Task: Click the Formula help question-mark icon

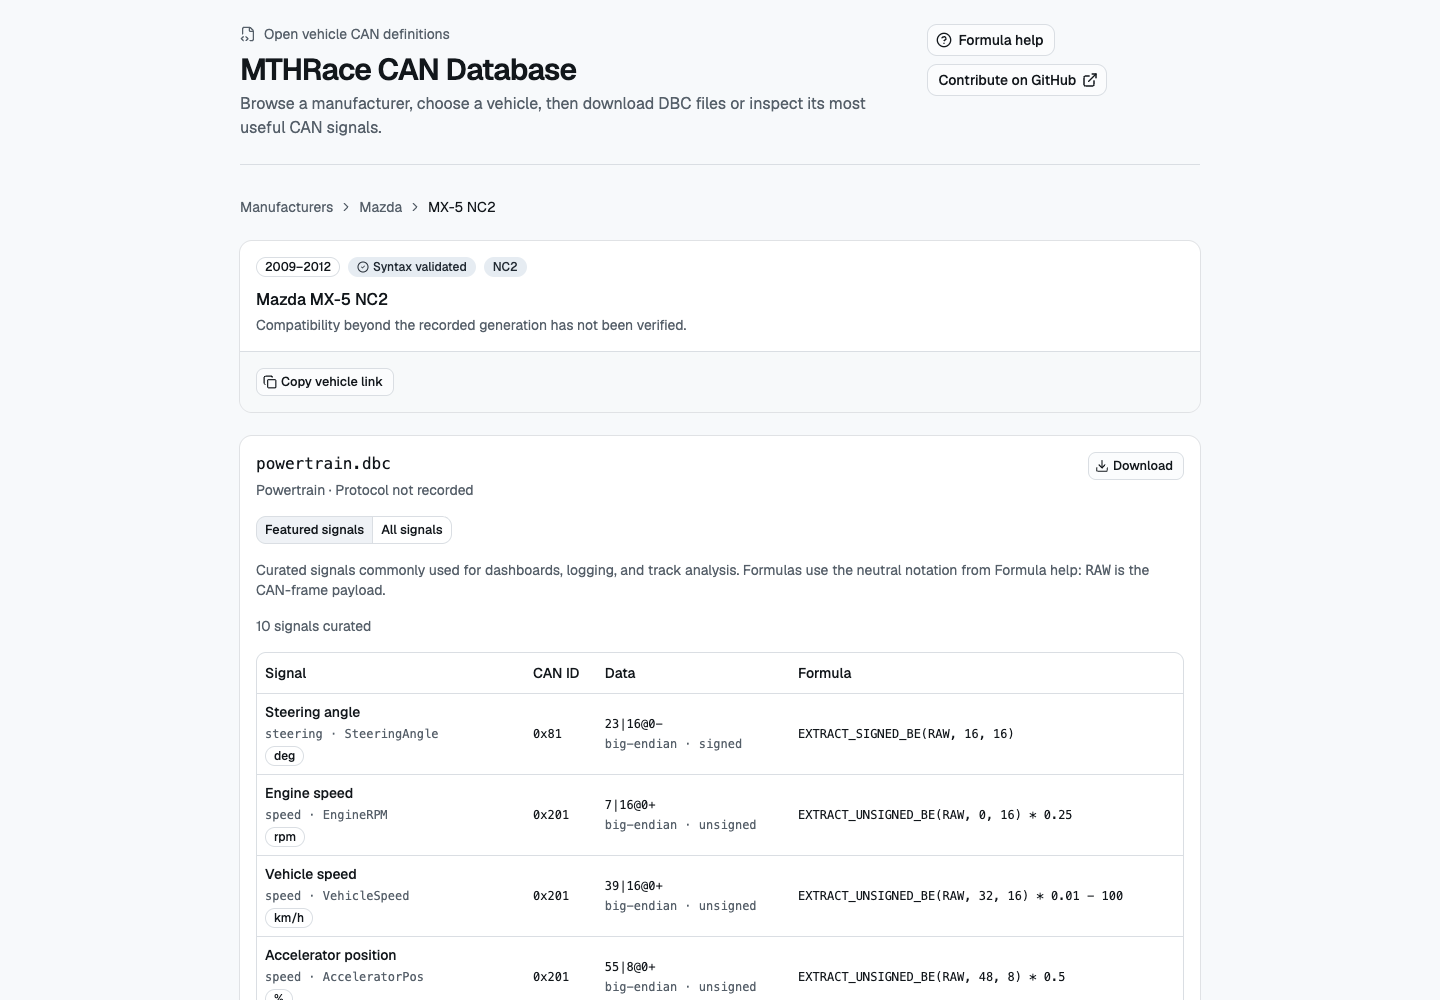Action: click(944, 40)
